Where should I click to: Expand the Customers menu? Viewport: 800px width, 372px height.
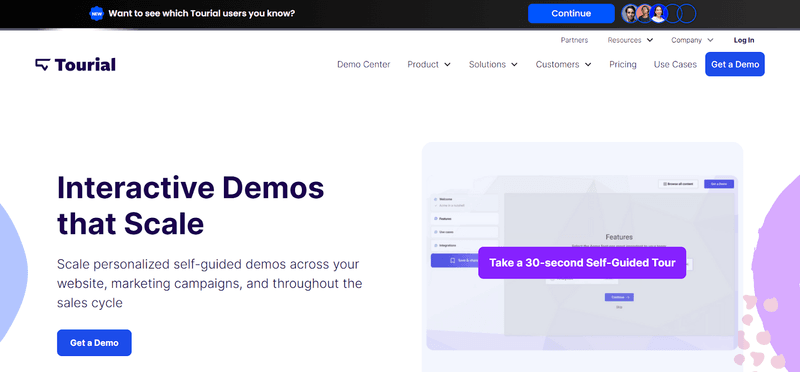pos(563,64)
